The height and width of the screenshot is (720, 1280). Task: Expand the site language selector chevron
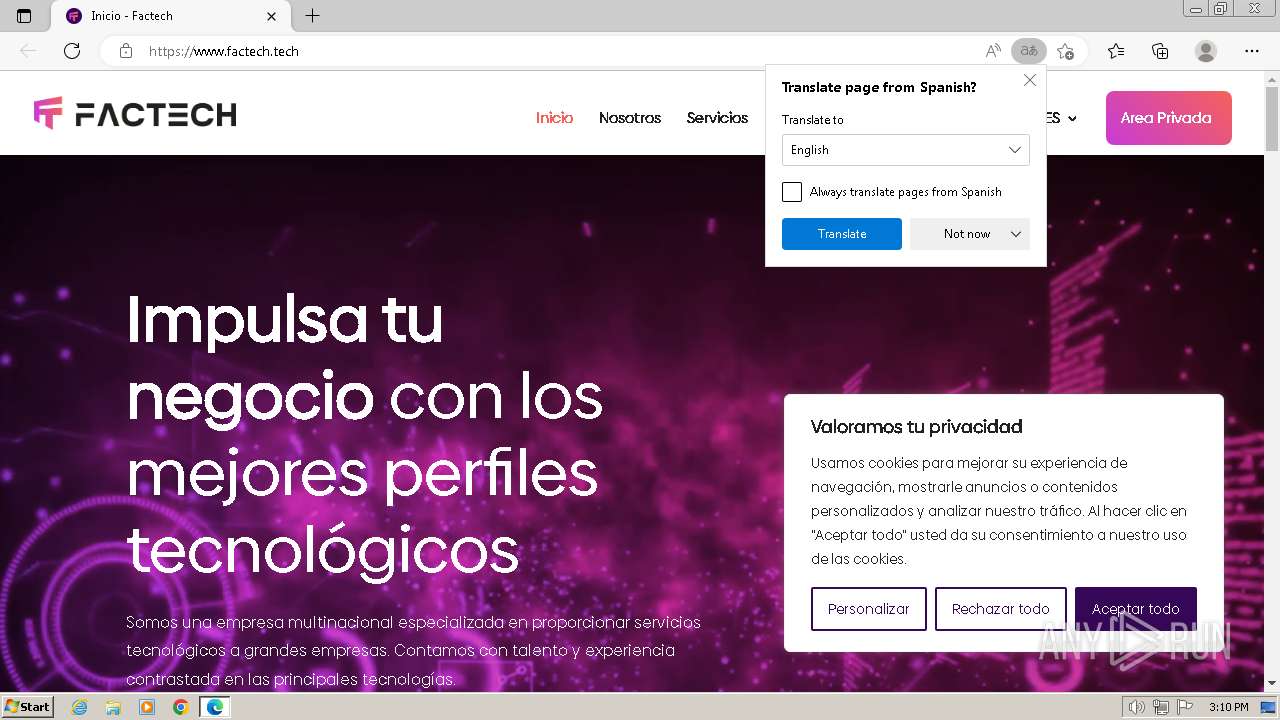(x=1072, y=118)
